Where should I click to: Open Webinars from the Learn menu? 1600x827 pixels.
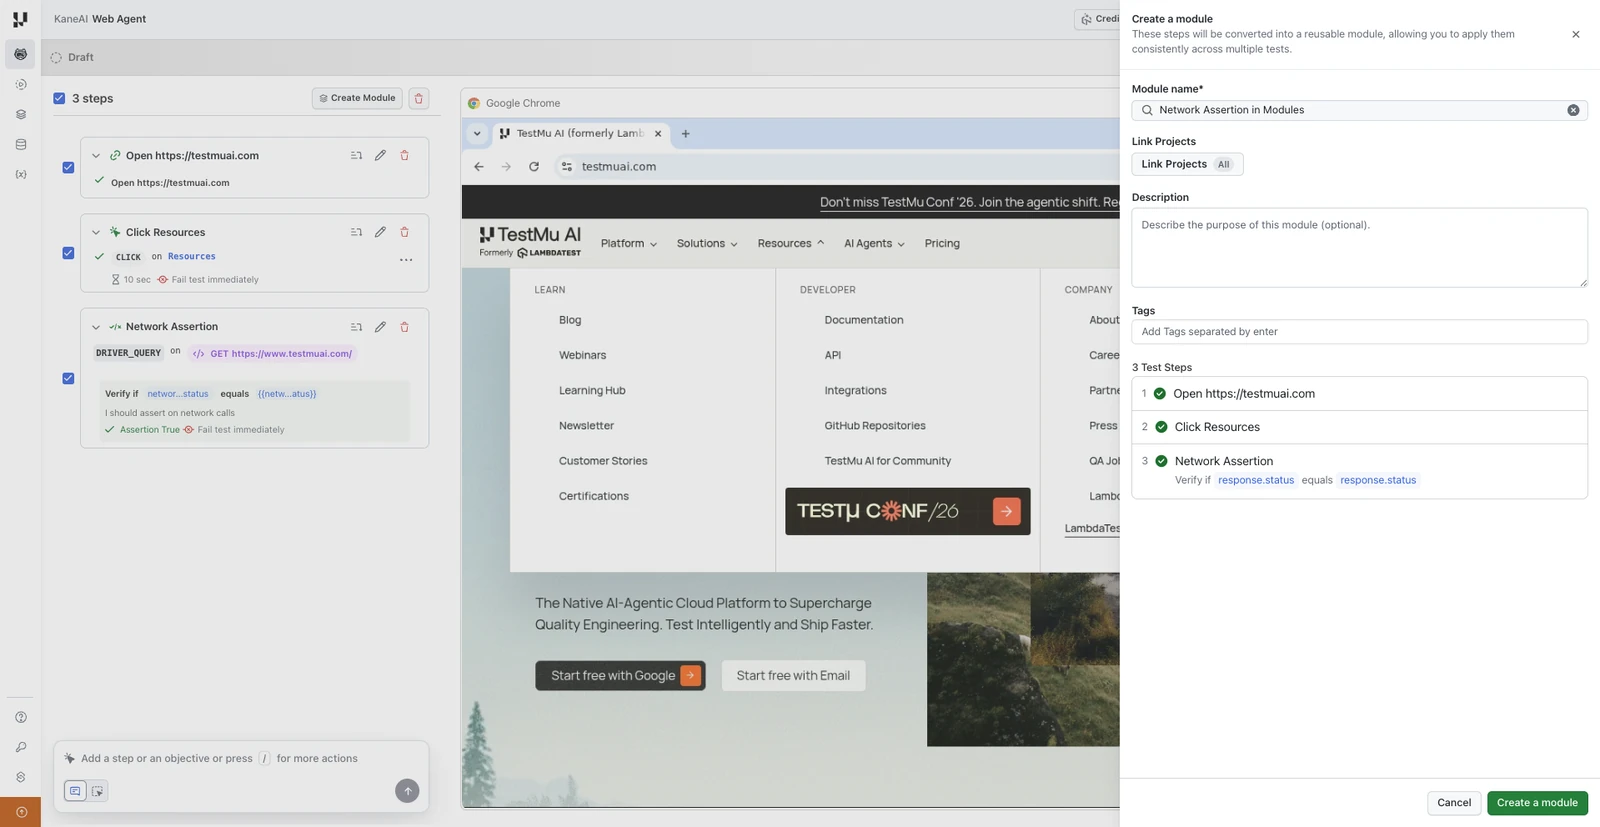(582, 355)
